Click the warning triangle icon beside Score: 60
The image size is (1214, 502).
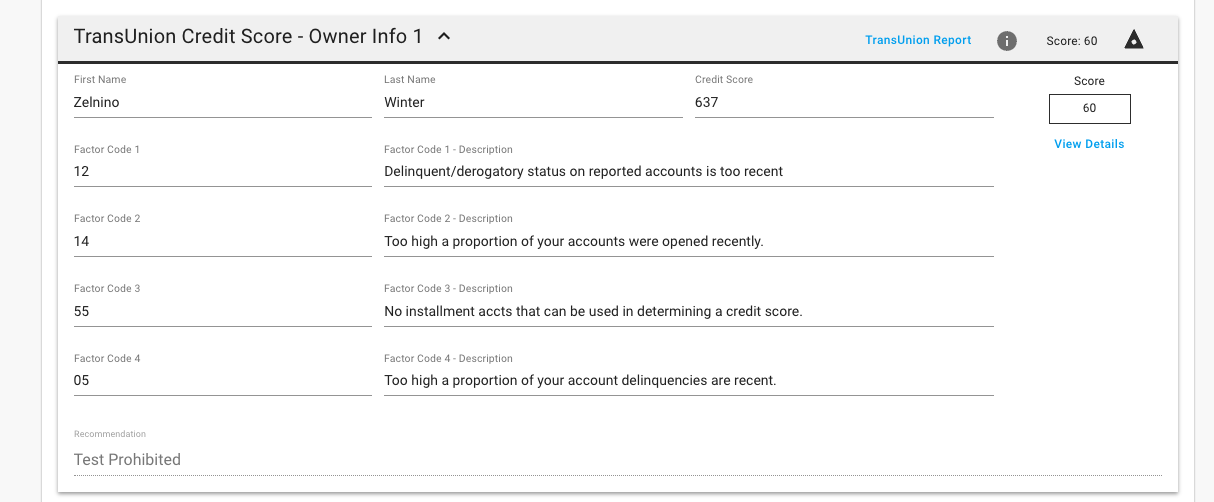click(1133, 40)
